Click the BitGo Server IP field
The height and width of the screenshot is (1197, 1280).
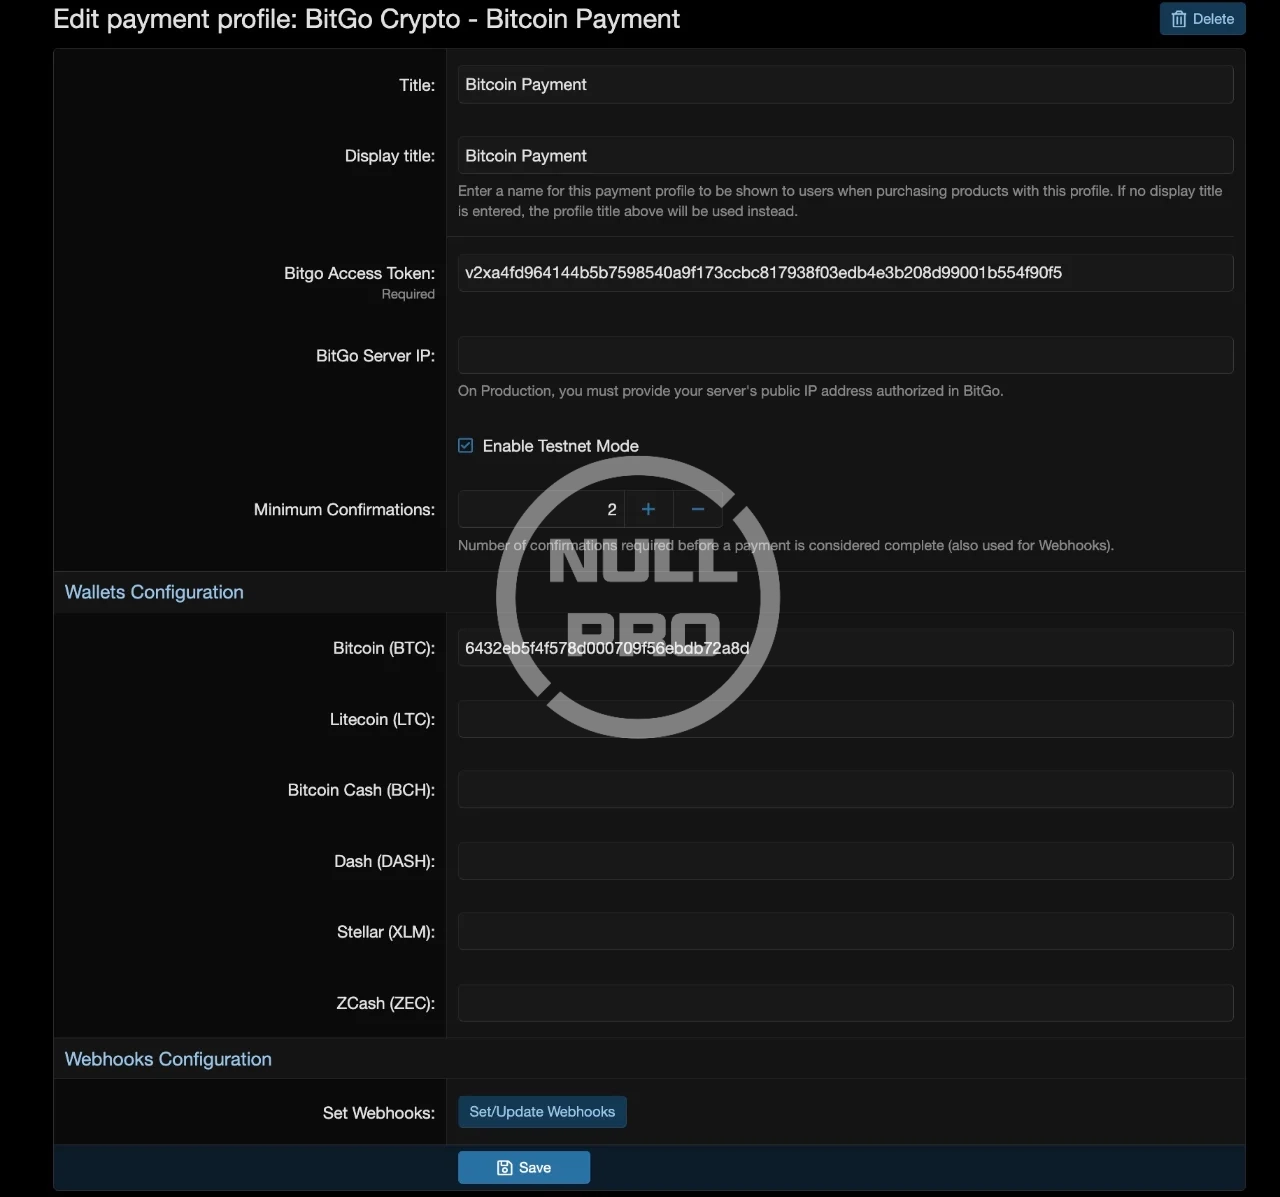point(845,355)
